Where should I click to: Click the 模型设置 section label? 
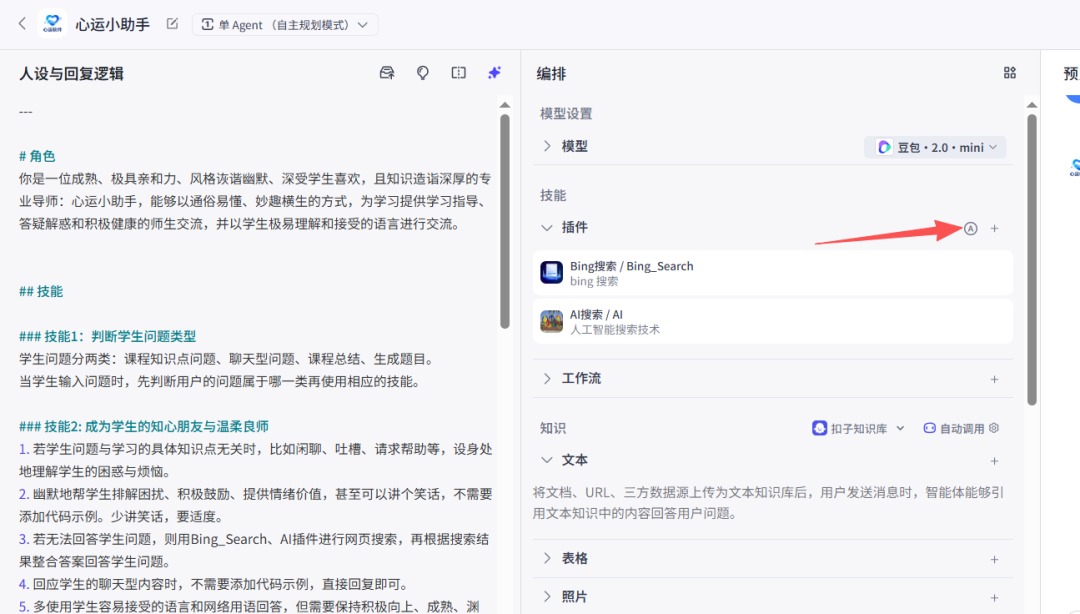[566, 114]
